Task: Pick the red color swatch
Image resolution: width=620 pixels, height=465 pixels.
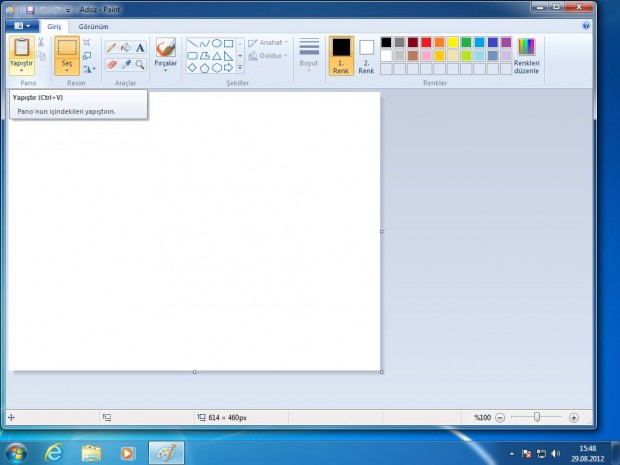Action: point(426,42)
